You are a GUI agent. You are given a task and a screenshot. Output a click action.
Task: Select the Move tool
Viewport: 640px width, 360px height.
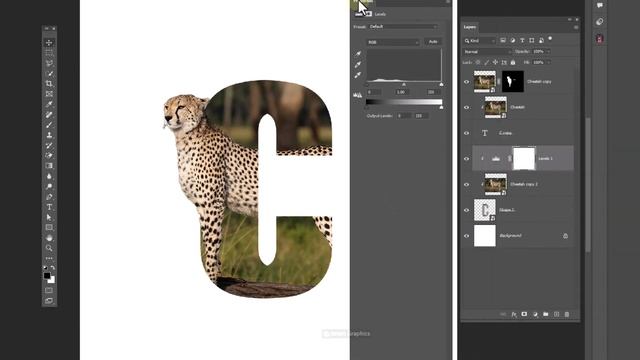pyautogui.click(x=49, y=43)
